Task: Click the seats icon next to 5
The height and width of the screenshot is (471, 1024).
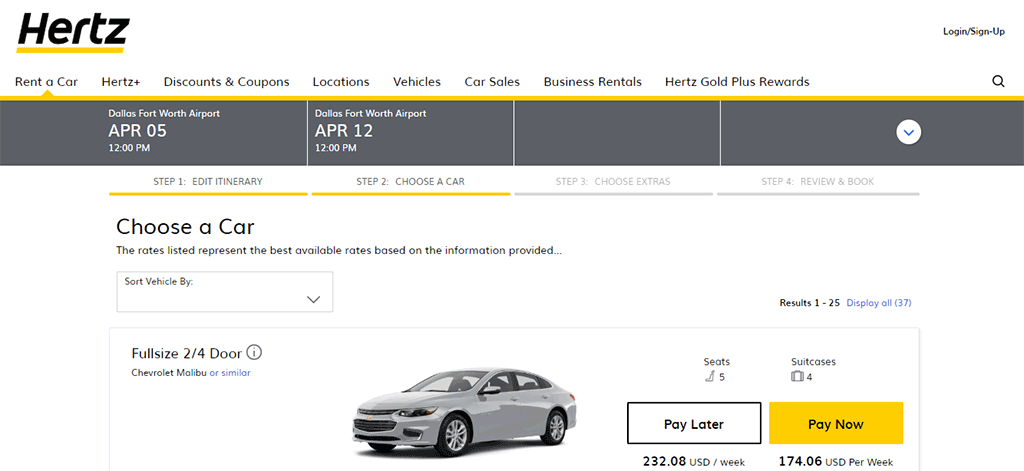Action: 710,377
